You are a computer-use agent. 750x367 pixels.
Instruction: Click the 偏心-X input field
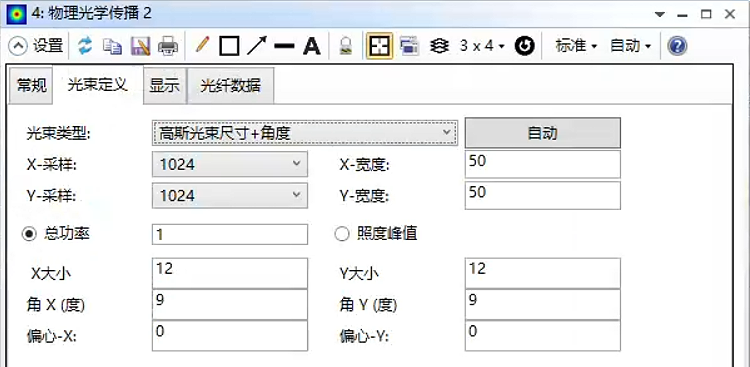click(x=230, y=335)
